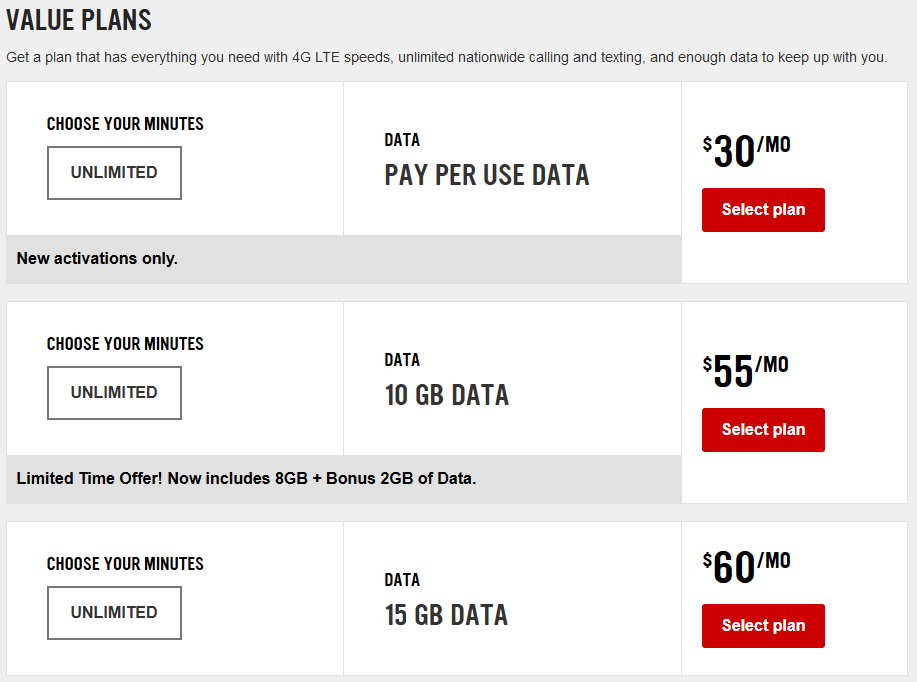The width and height of the screenshot is (917, 682).
Task: Select the $55 per month plan
Action: click(x=763, y=430)
